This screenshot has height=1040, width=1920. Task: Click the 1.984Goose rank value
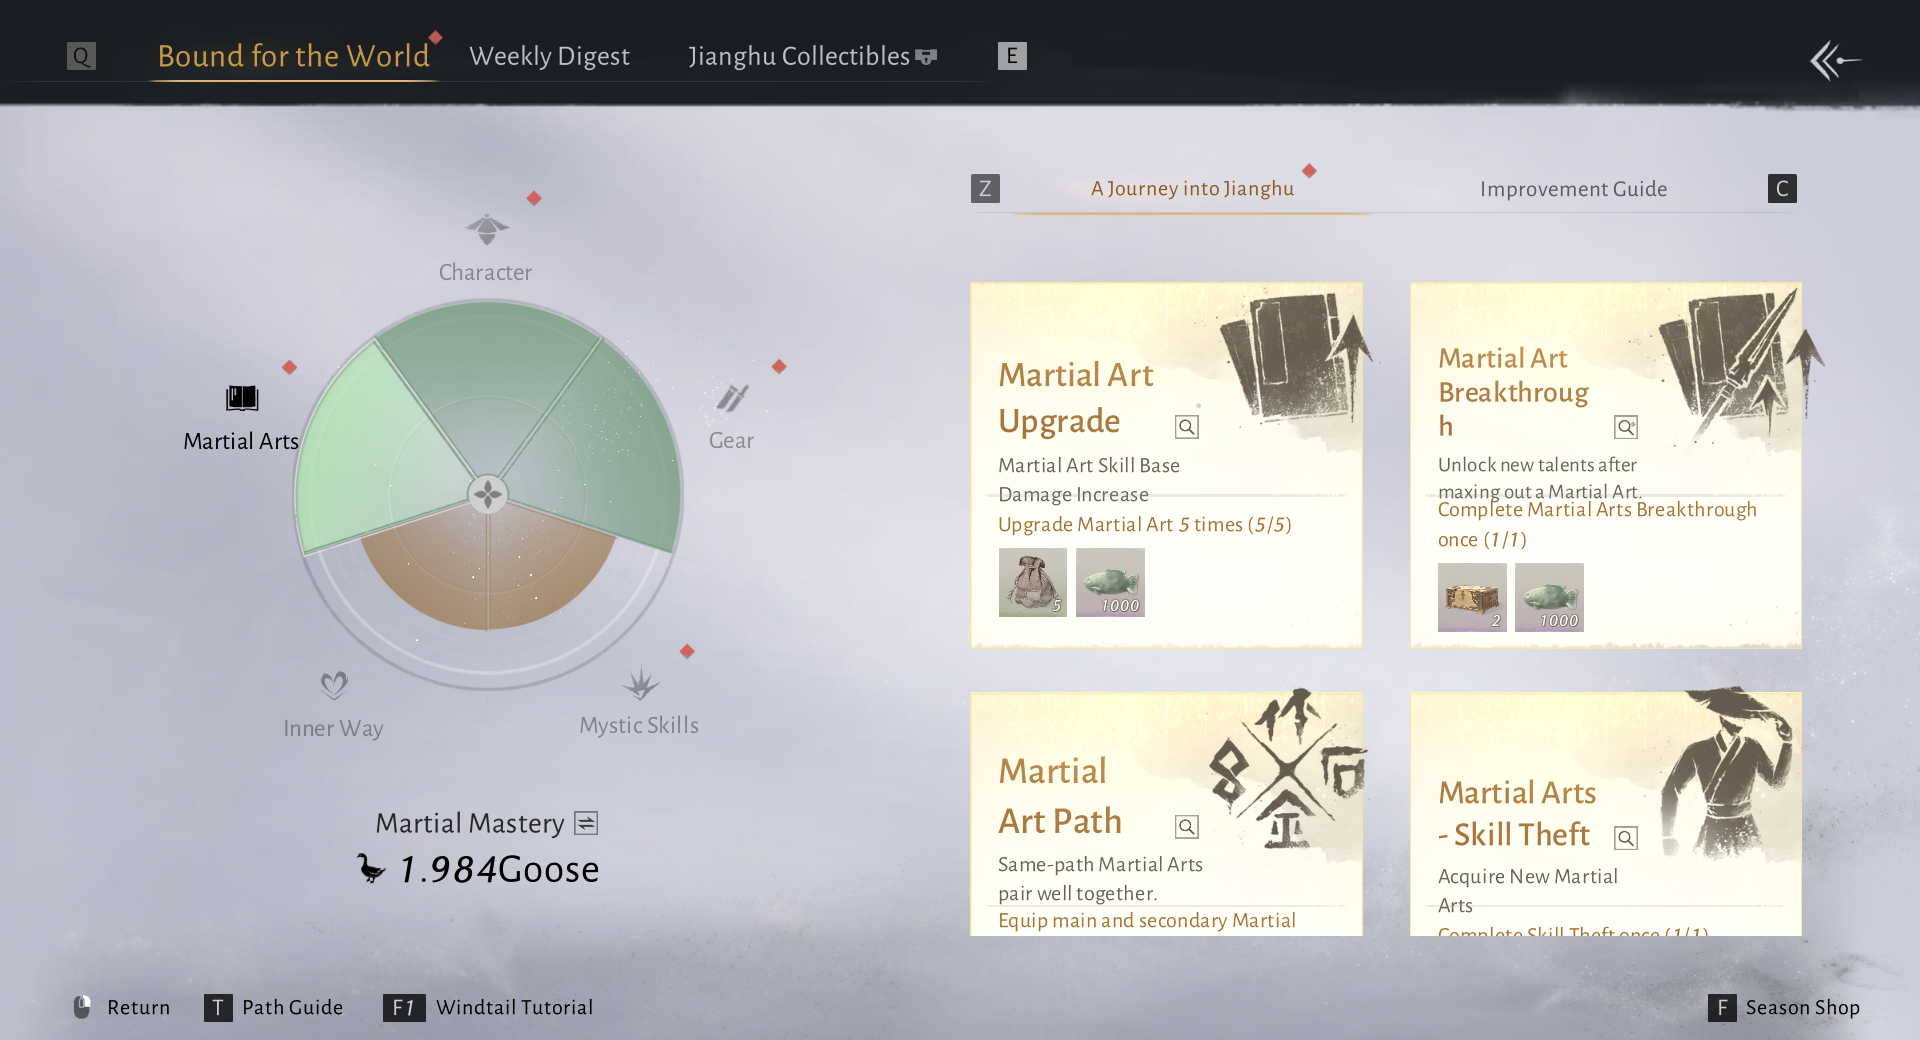point(499,869)
